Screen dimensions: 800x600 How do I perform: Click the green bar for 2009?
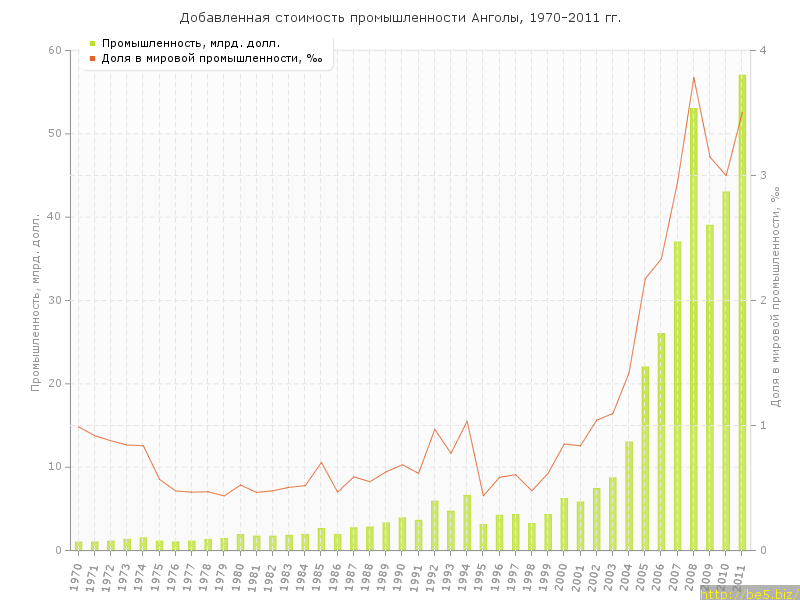(710, 387)
